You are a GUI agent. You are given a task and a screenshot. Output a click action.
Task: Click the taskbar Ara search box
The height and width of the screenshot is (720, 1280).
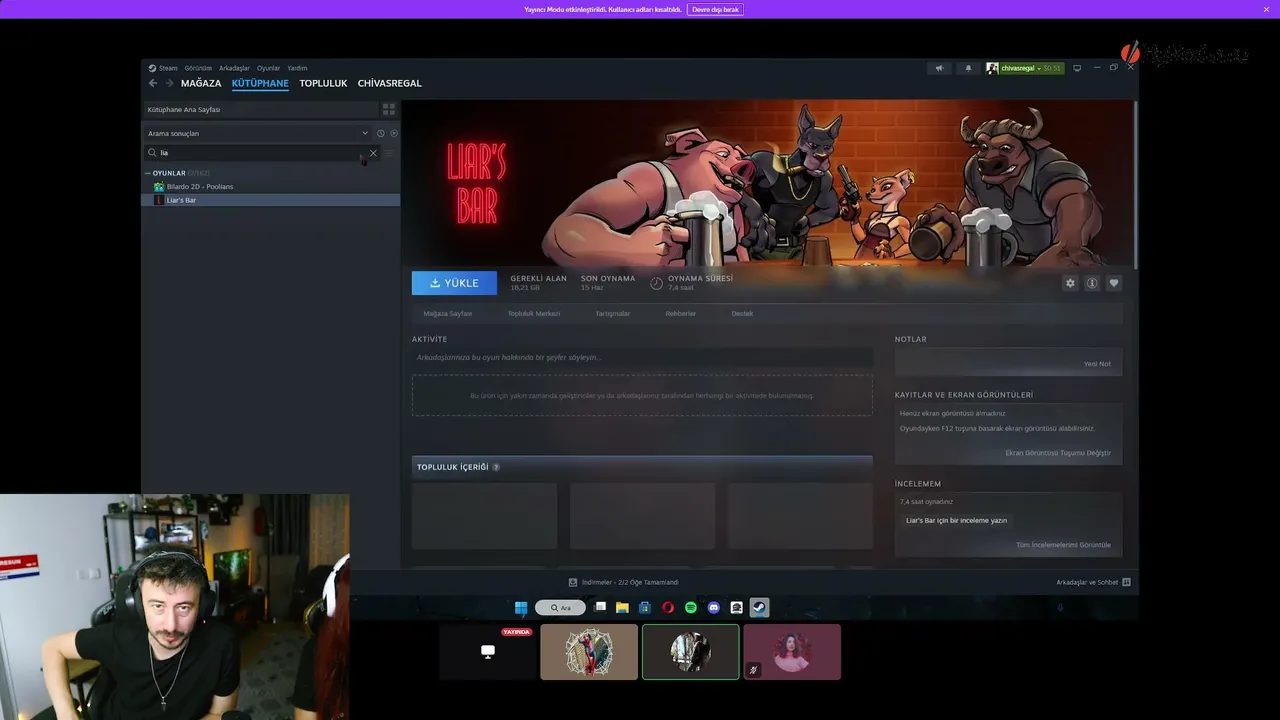560,607
